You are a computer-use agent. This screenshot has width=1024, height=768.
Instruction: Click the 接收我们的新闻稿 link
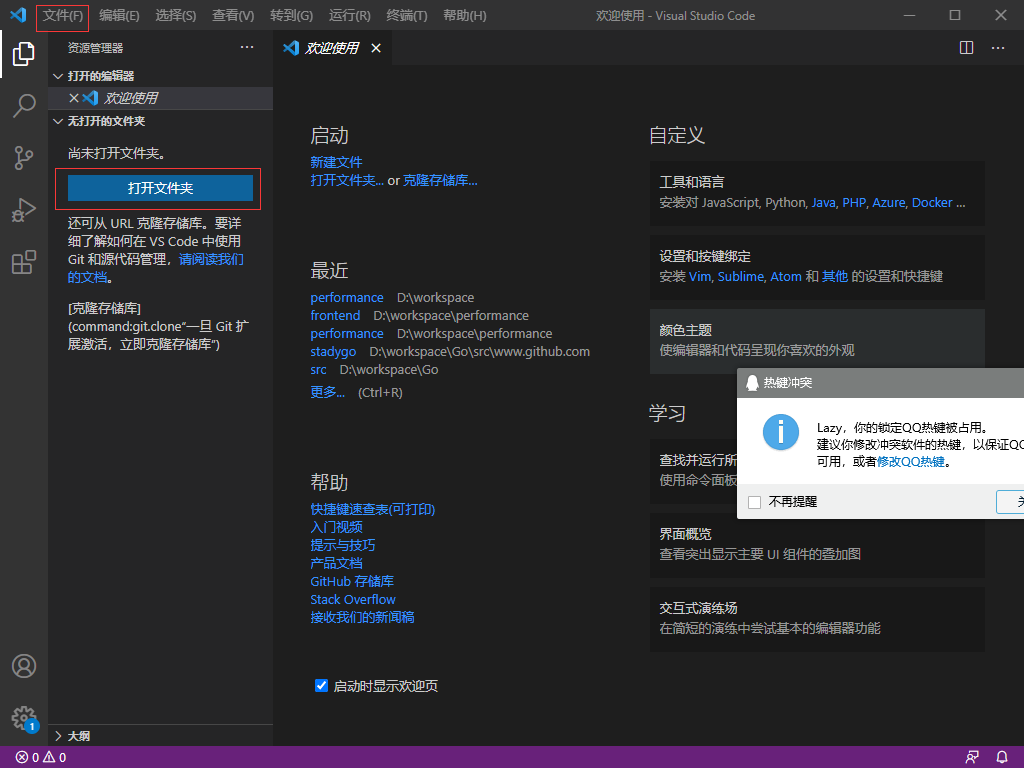[x=362, y=617]
